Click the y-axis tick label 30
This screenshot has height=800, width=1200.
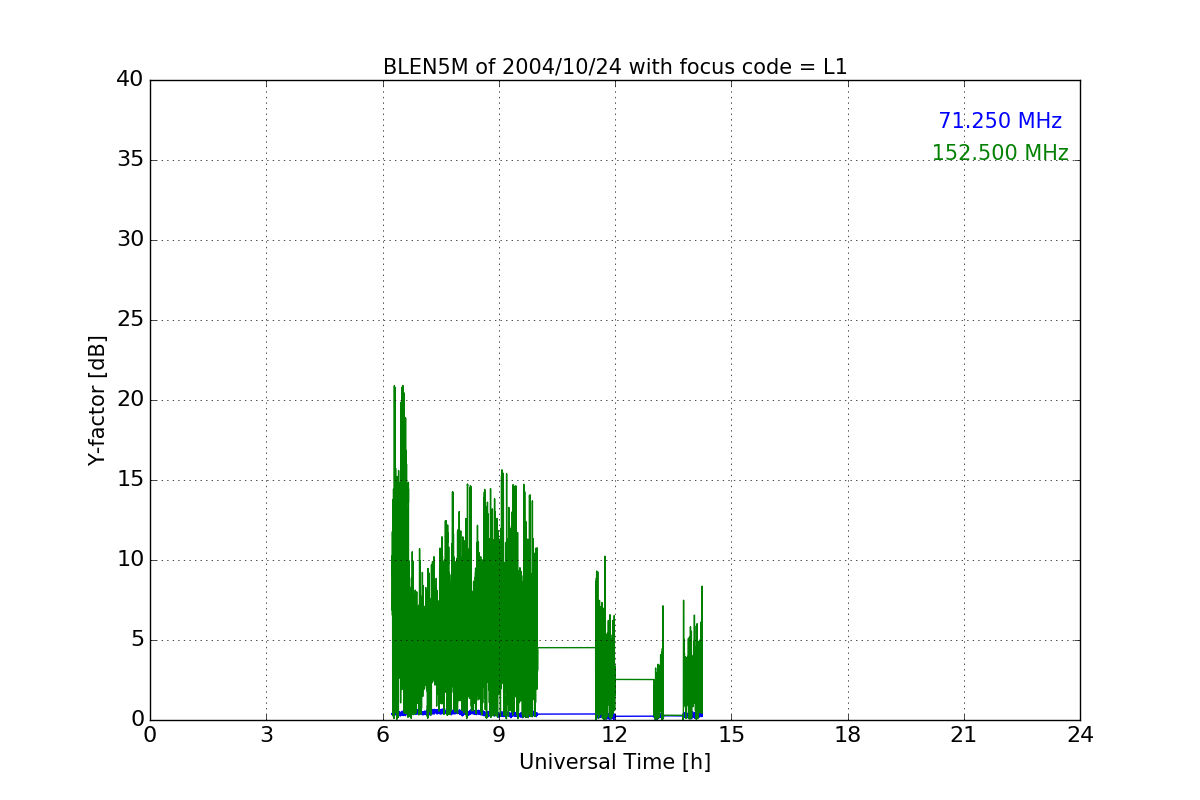(x=129, y=240)
